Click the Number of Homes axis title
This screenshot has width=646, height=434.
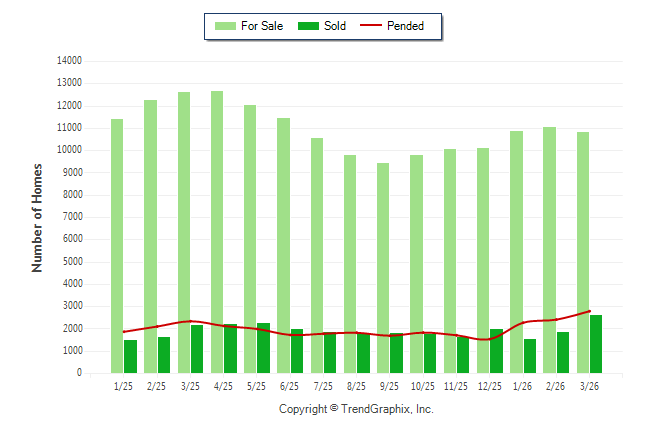(x=38, y=217)
